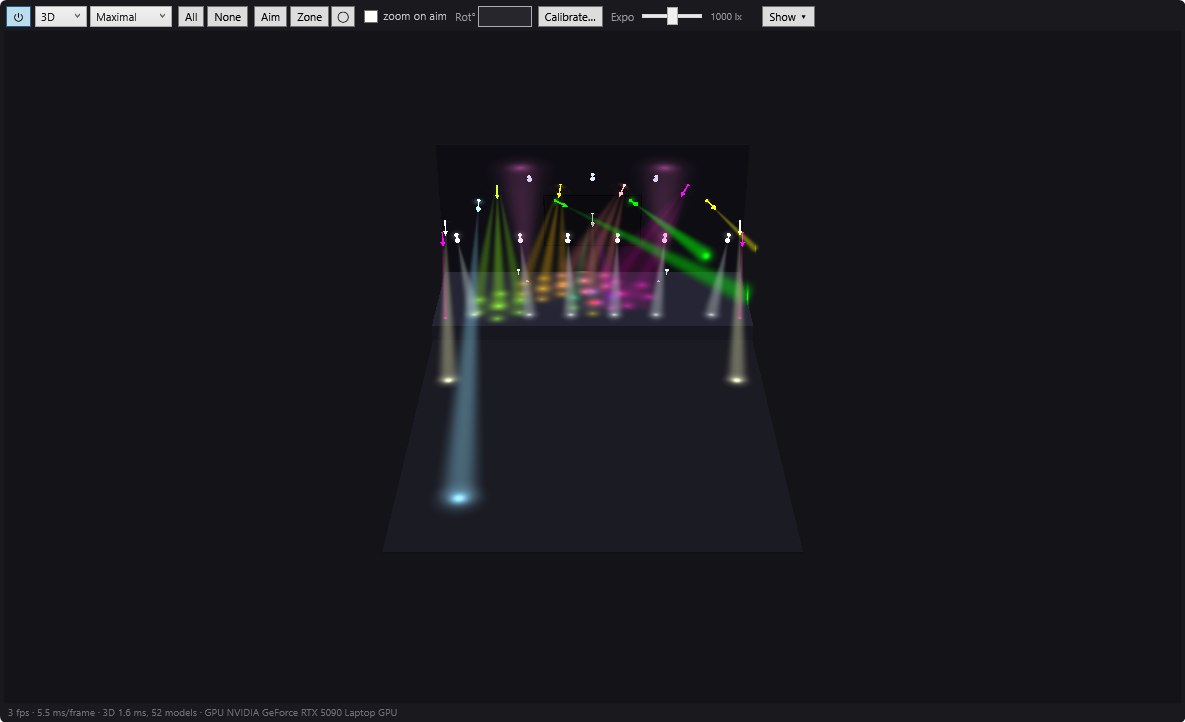The width and height of the screenshot is (1185, 722).
Task: Click the cyan light pool on floor
Action: tap(459, 497)
